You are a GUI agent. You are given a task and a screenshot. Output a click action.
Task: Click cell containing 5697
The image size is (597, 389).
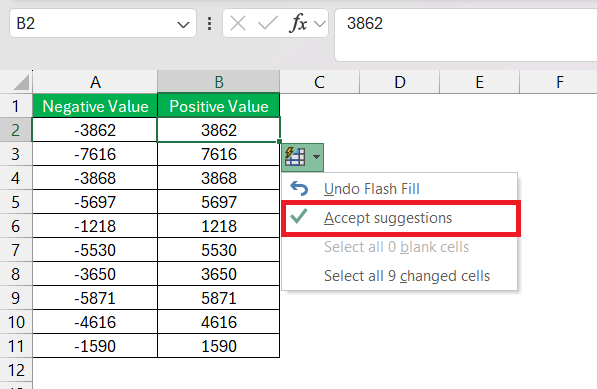[219, 202]
